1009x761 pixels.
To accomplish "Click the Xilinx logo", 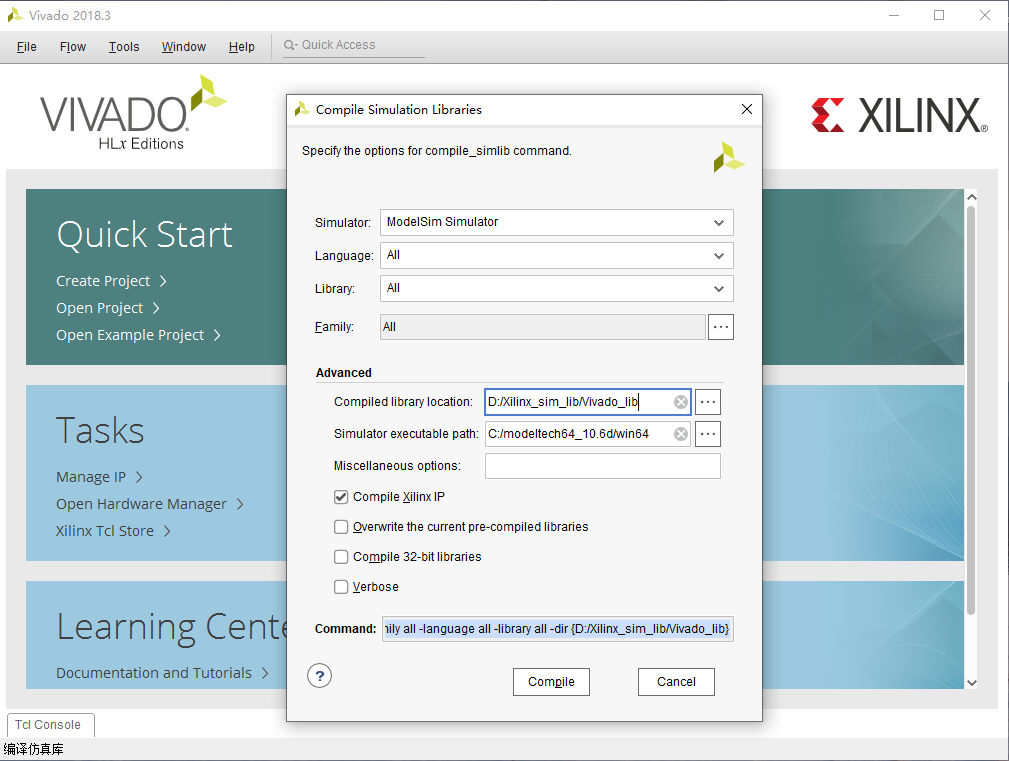I will [898, 115].
